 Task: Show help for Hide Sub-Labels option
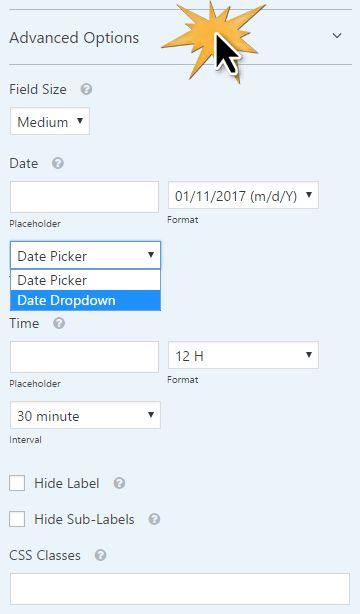pos(154,519)
